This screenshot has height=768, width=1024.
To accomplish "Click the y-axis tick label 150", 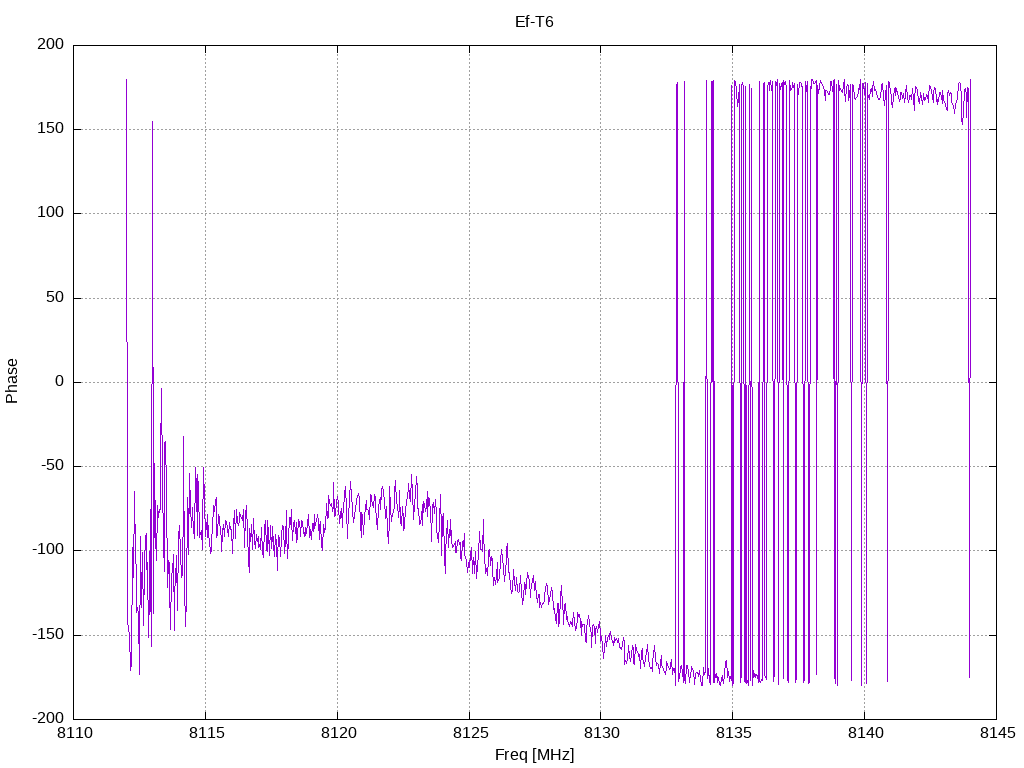I will [x=51, y=129].
